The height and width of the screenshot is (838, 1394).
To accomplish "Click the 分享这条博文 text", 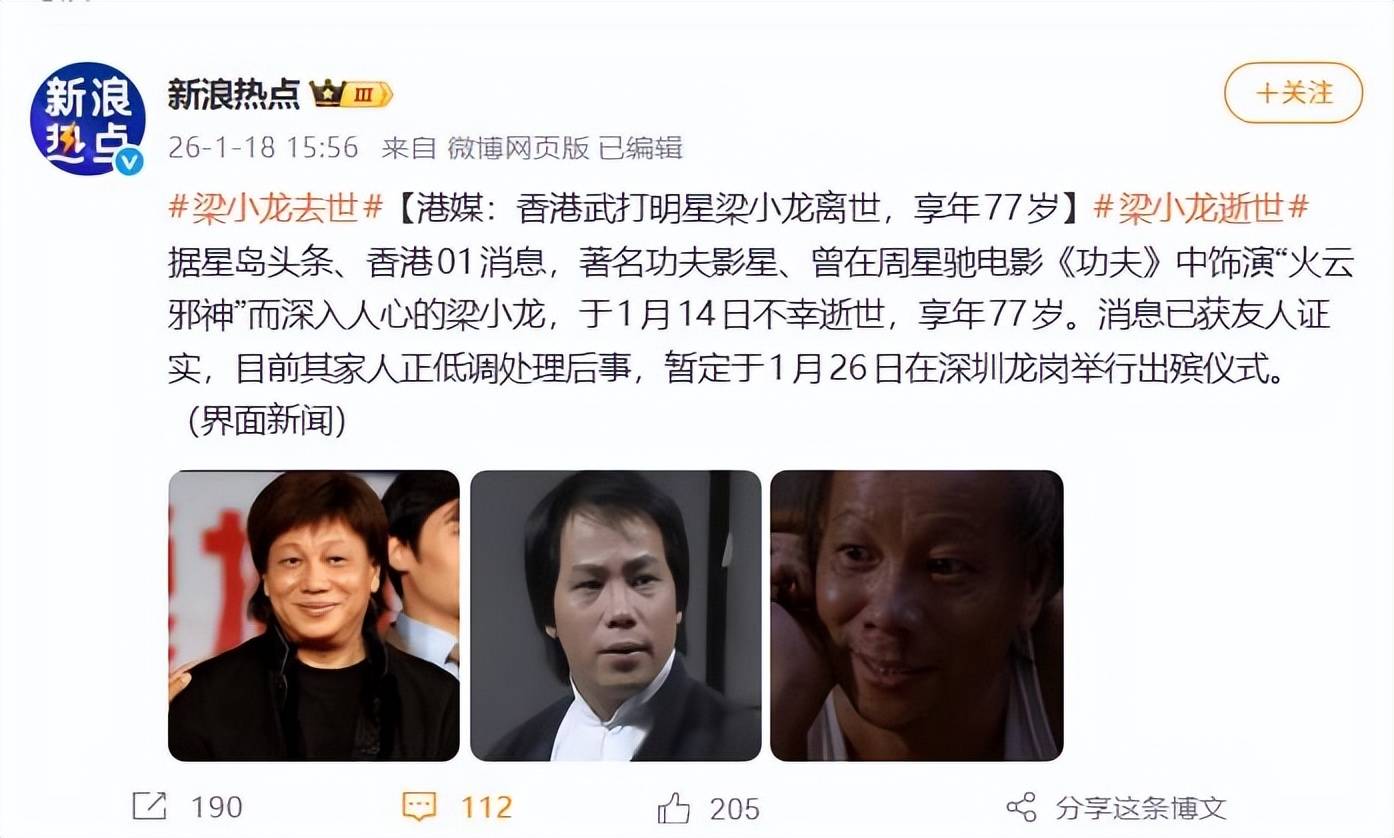I will click(1140, 807).
